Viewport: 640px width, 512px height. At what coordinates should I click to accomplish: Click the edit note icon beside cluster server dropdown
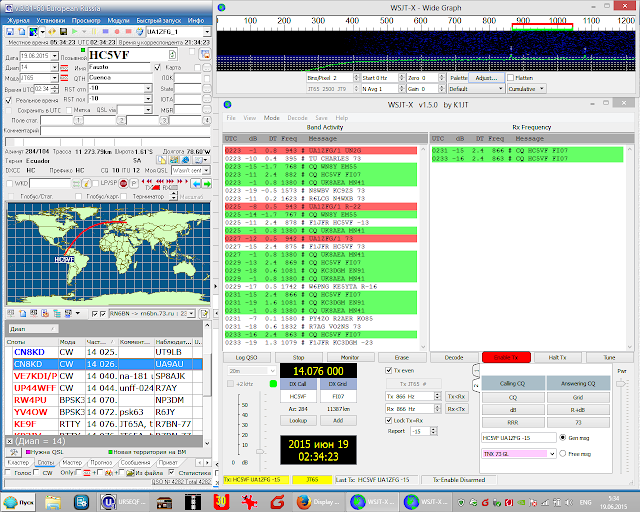pos(204,314)
